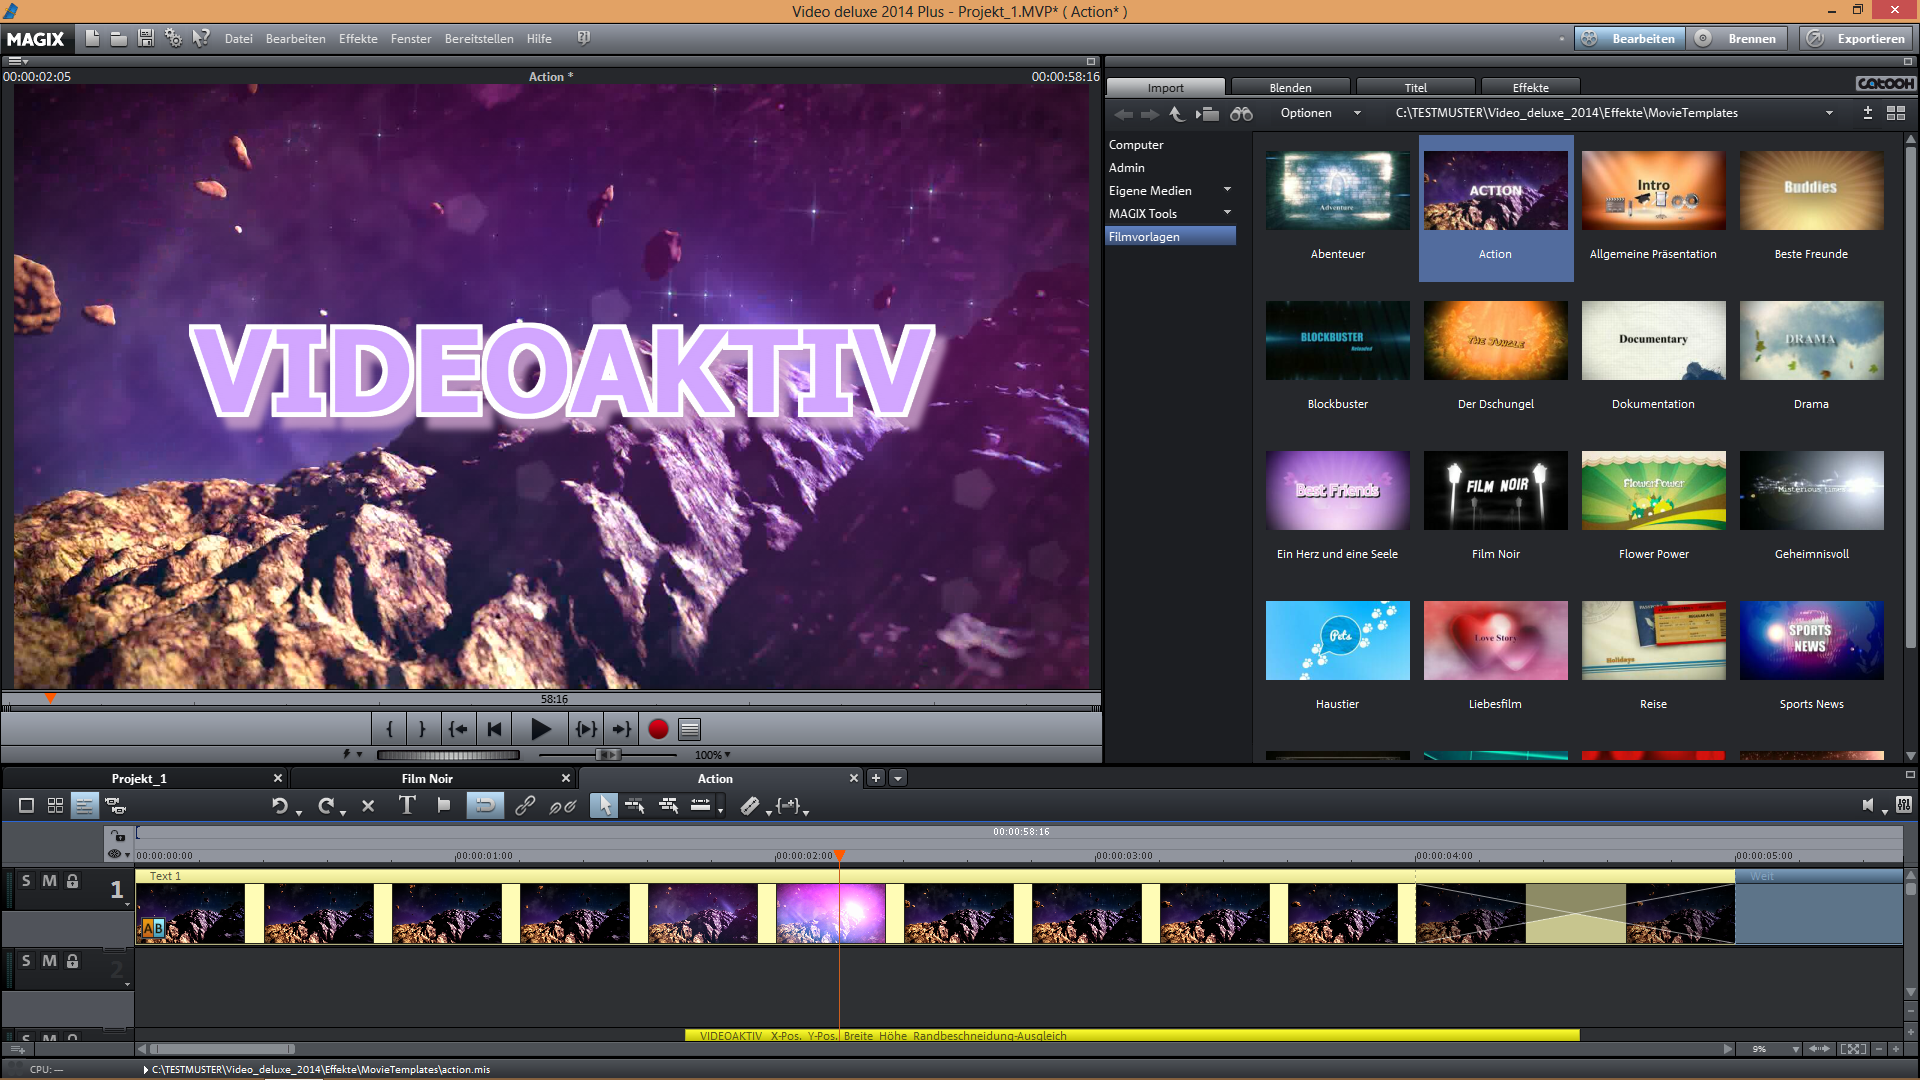Open the redo history dropdown arrow

(343, 812)
